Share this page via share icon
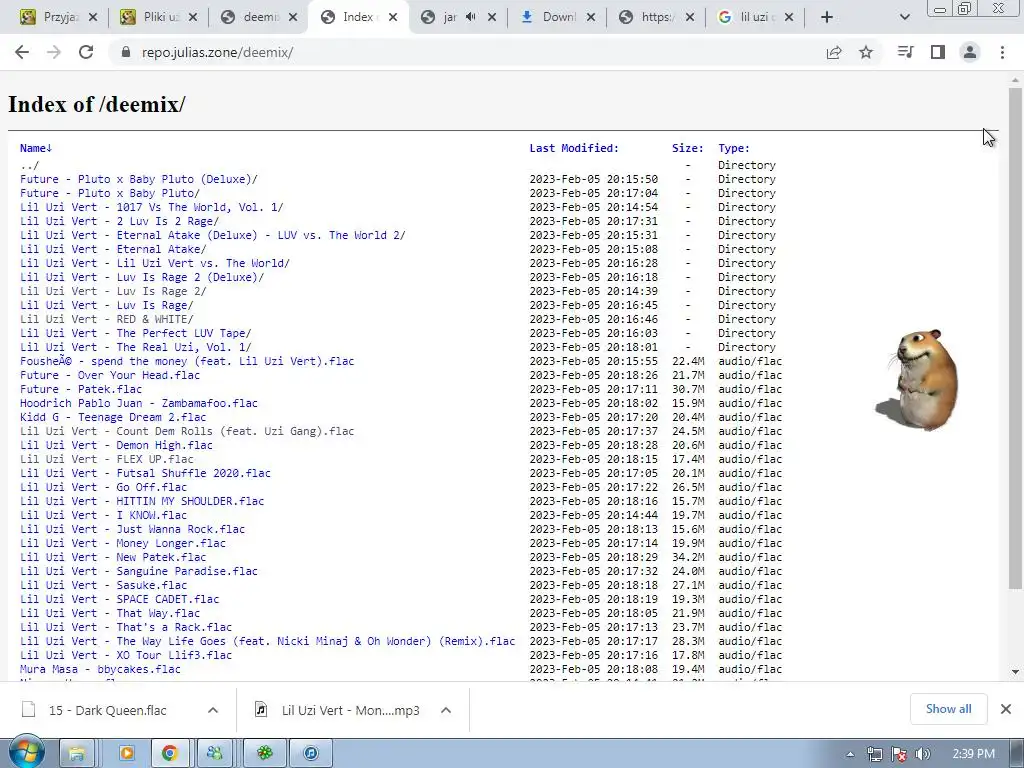1024x768 pixels. (834, 52)
